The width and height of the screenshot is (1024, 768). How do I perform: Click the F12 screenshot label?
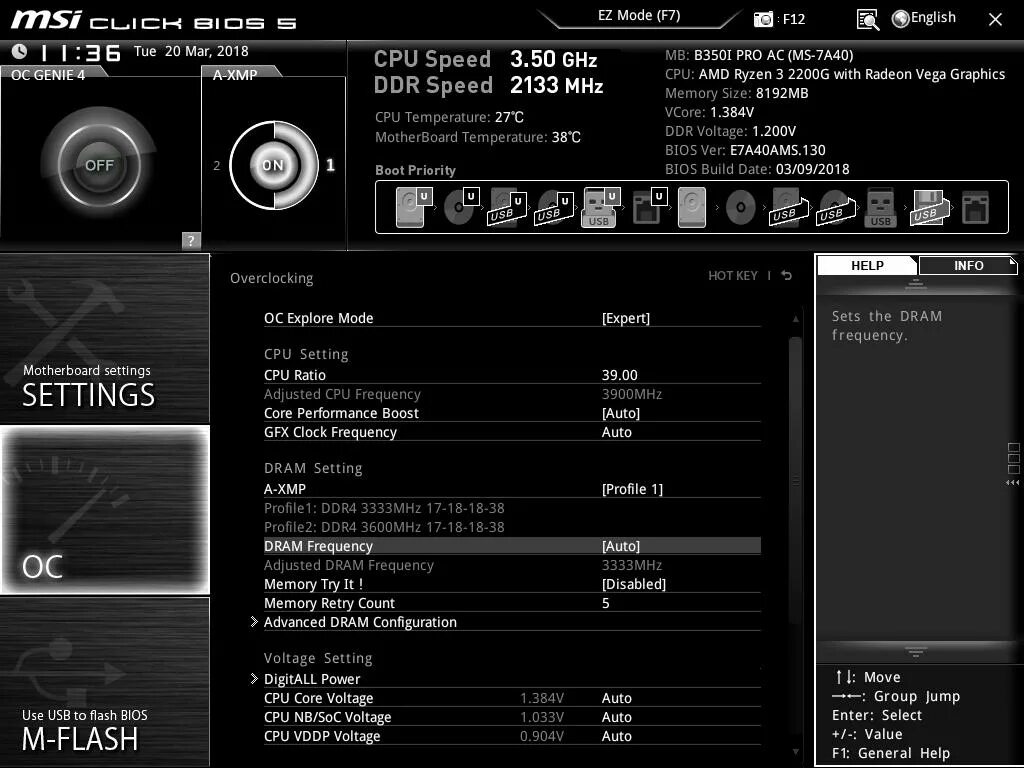click(x=793, y=19)
